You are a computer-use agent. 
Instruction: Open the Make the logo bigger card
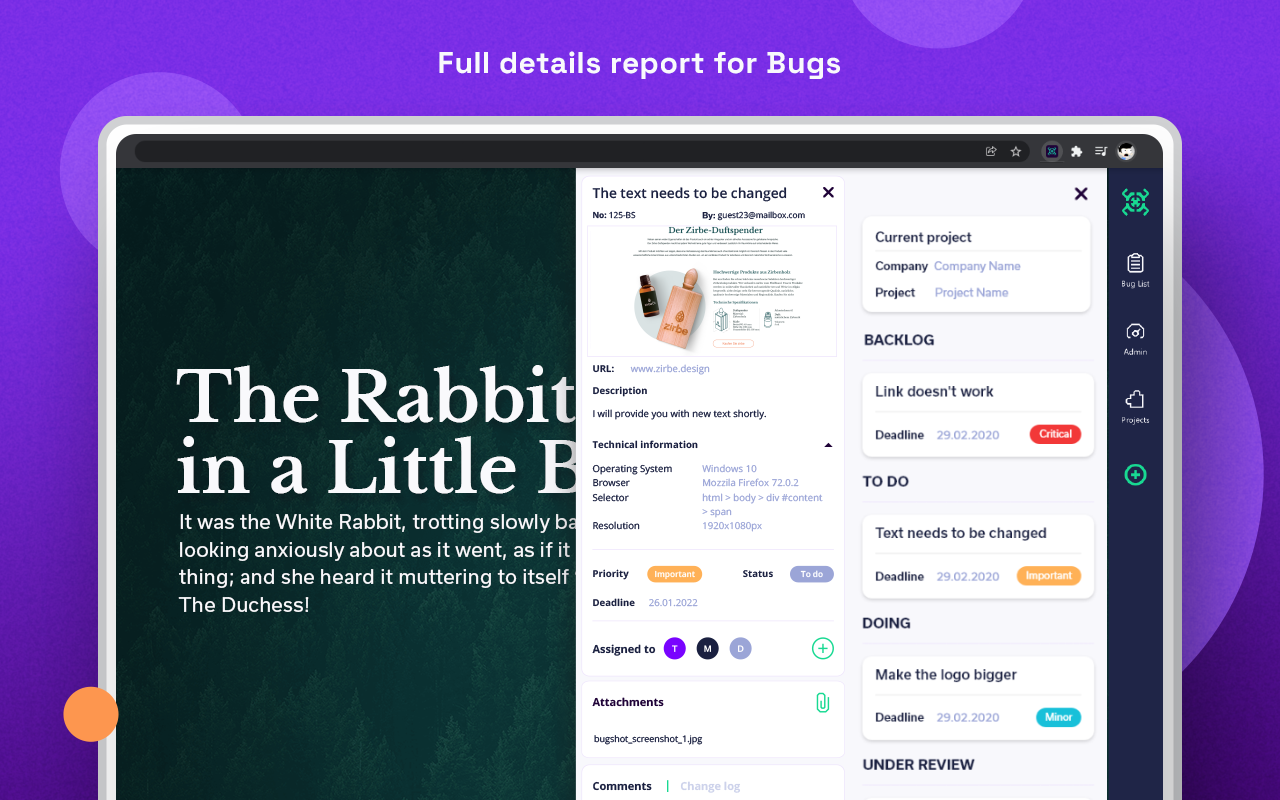tap(978, 697)
